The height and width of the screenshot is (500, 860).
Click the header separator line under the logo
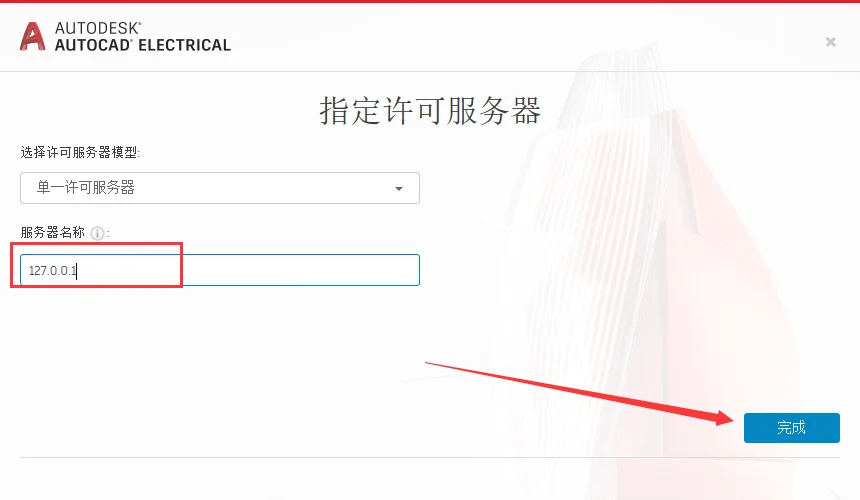pyautogui.click(x=430, y=71)
